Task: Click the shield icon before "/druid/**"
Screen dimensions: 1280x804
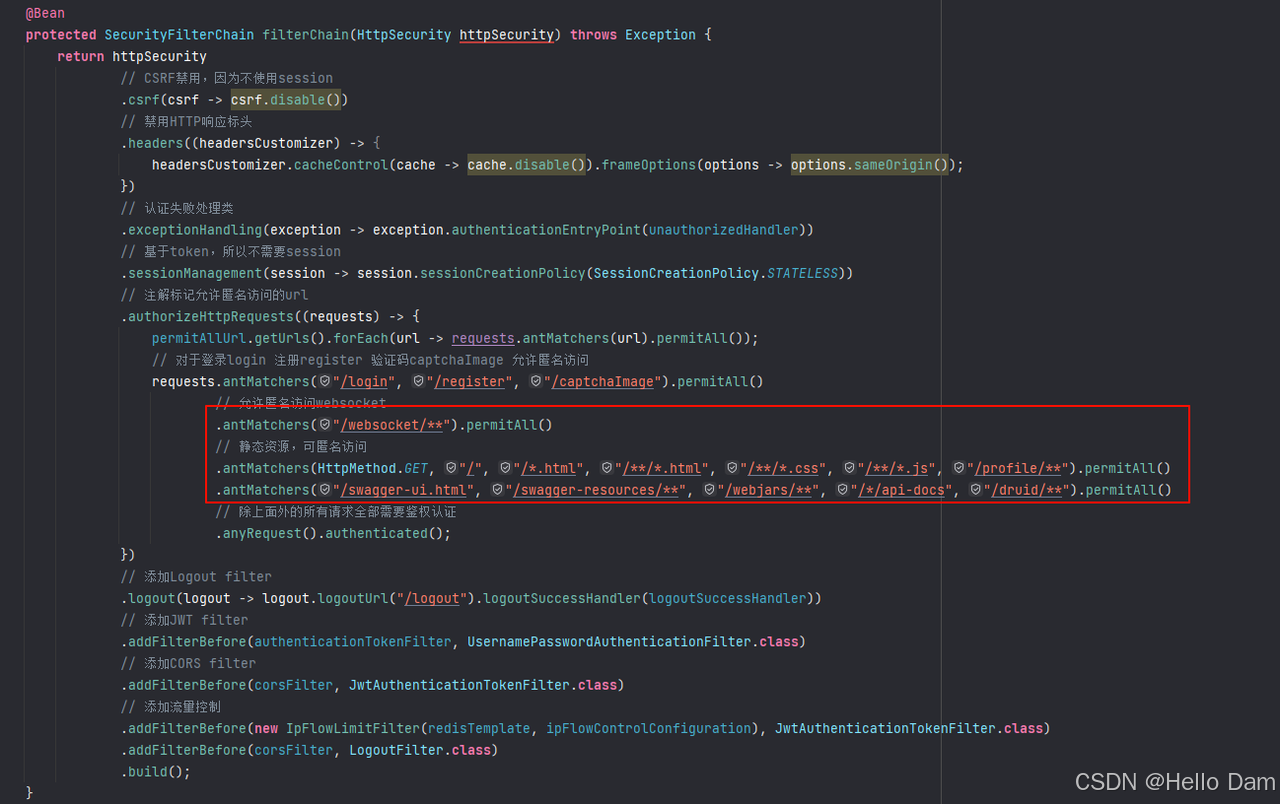Action: click(x=975, y=490)
